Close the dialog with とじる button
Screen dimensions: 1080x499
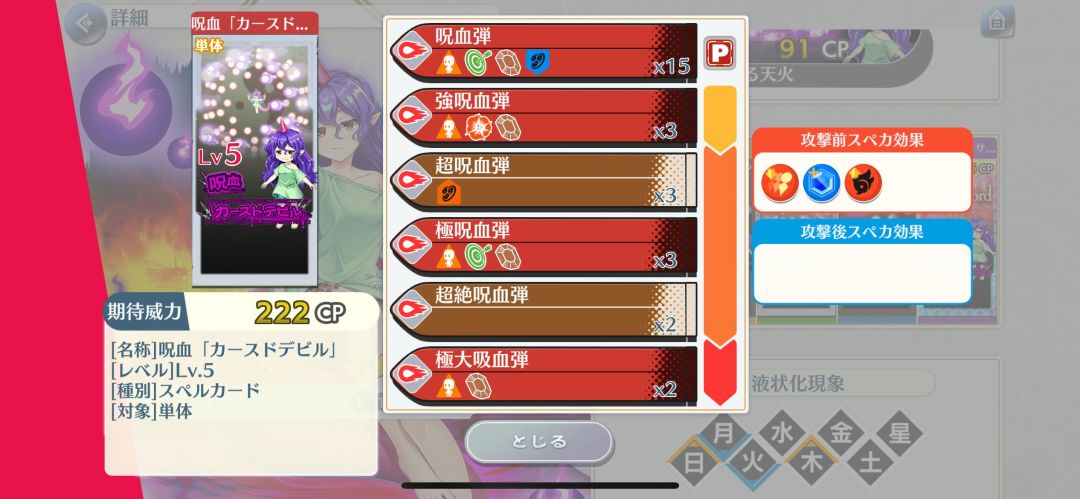[539, 441]
